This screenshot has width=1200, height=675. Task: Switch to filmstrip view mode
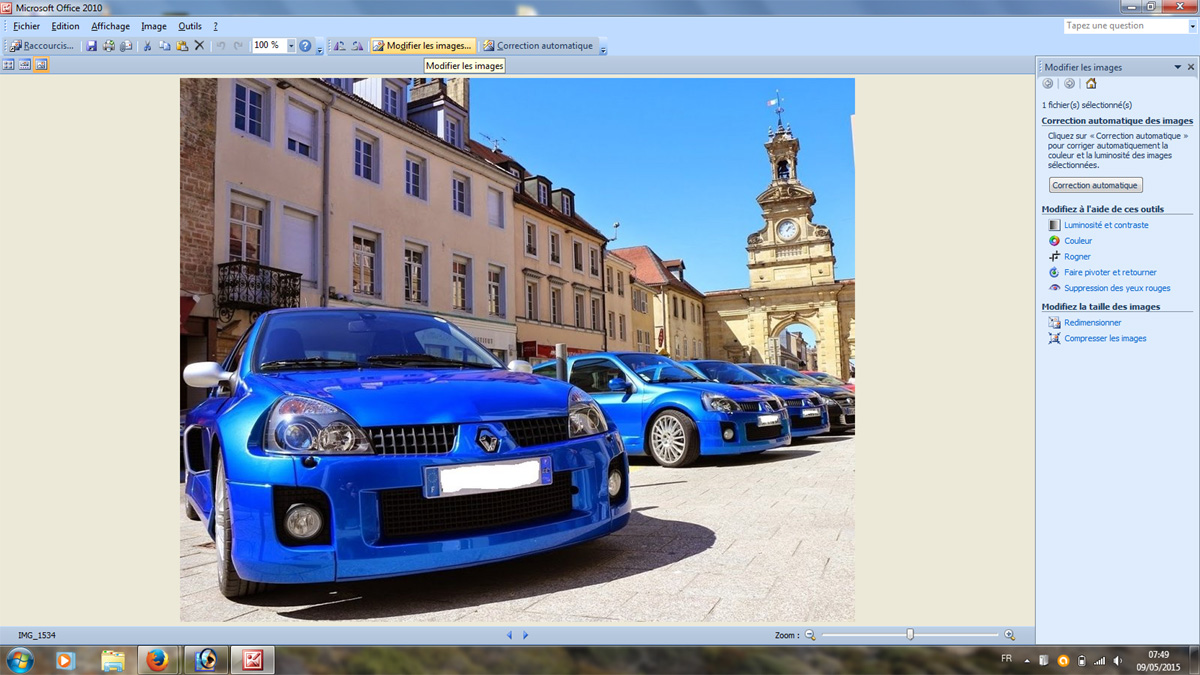[25, 65]
